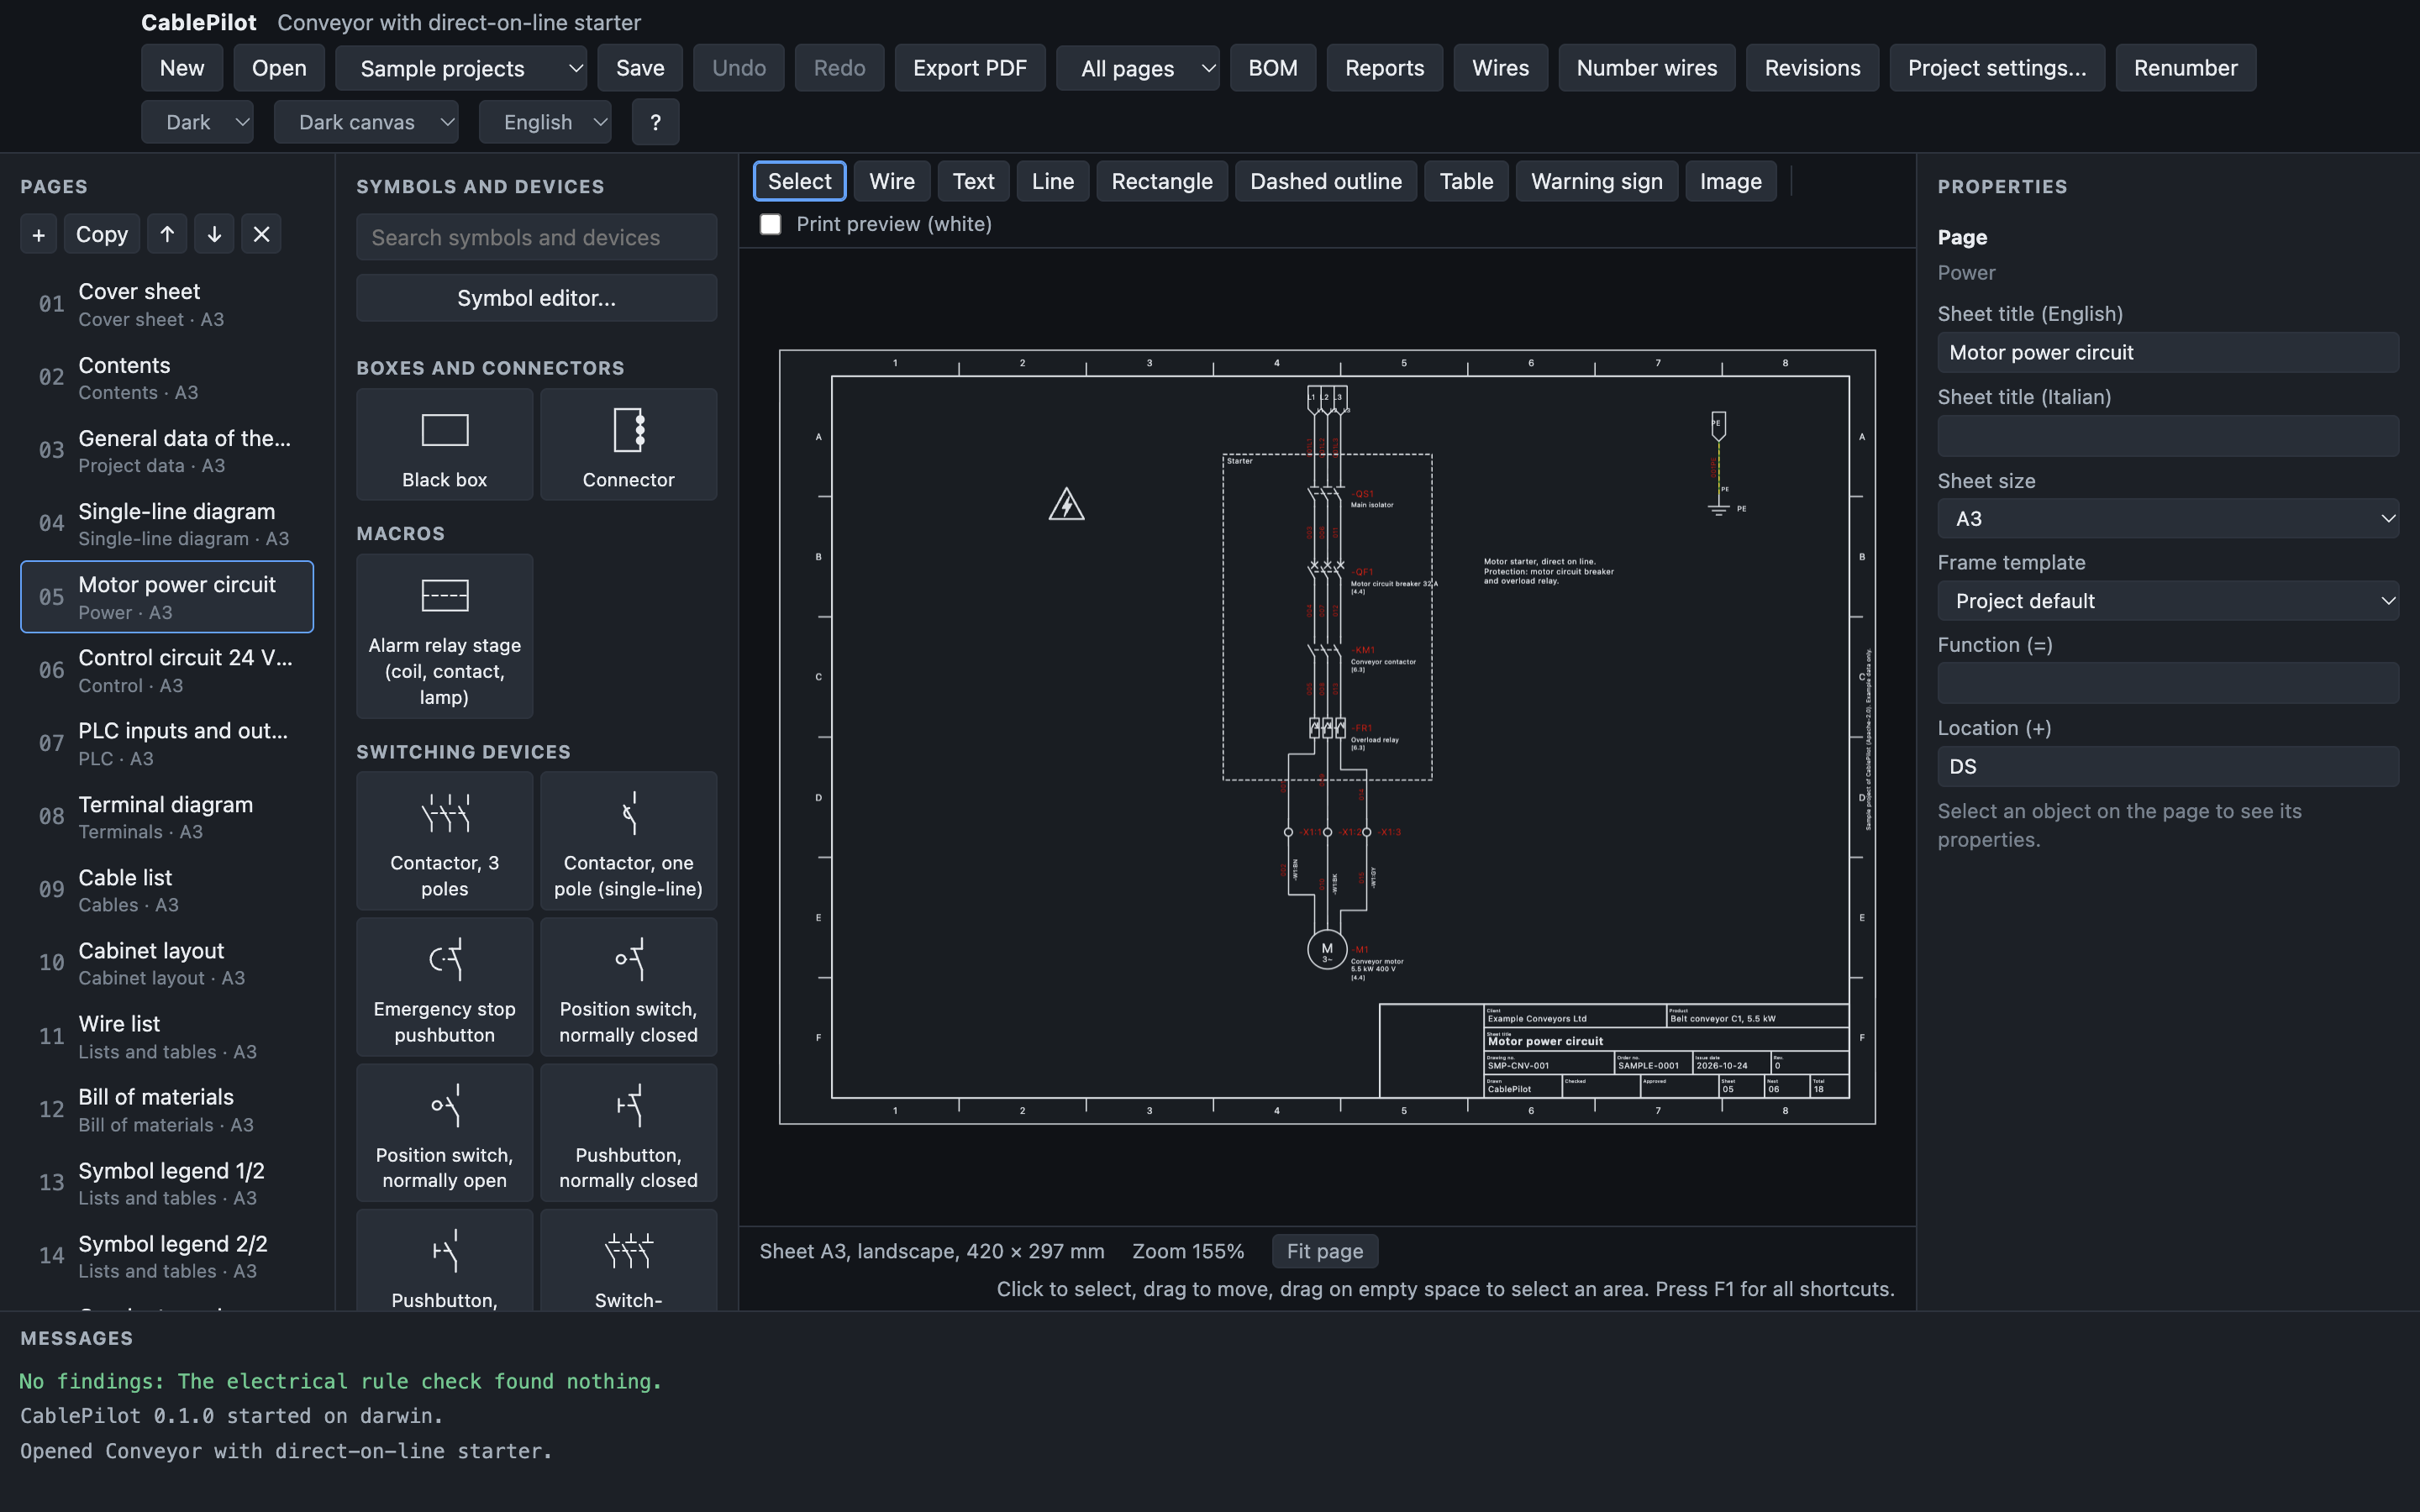Delete the page with the X icon

tap(261, 234)
